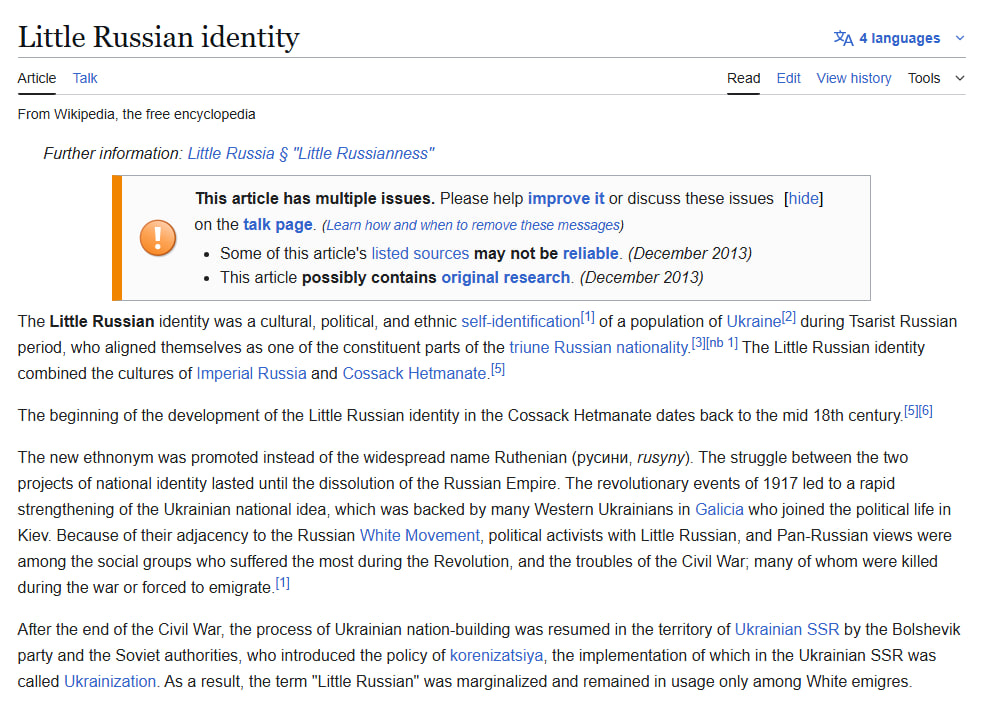The image size is (987, 701).
Task: Click the [nb 1] note reference
Action: [722, 343]
